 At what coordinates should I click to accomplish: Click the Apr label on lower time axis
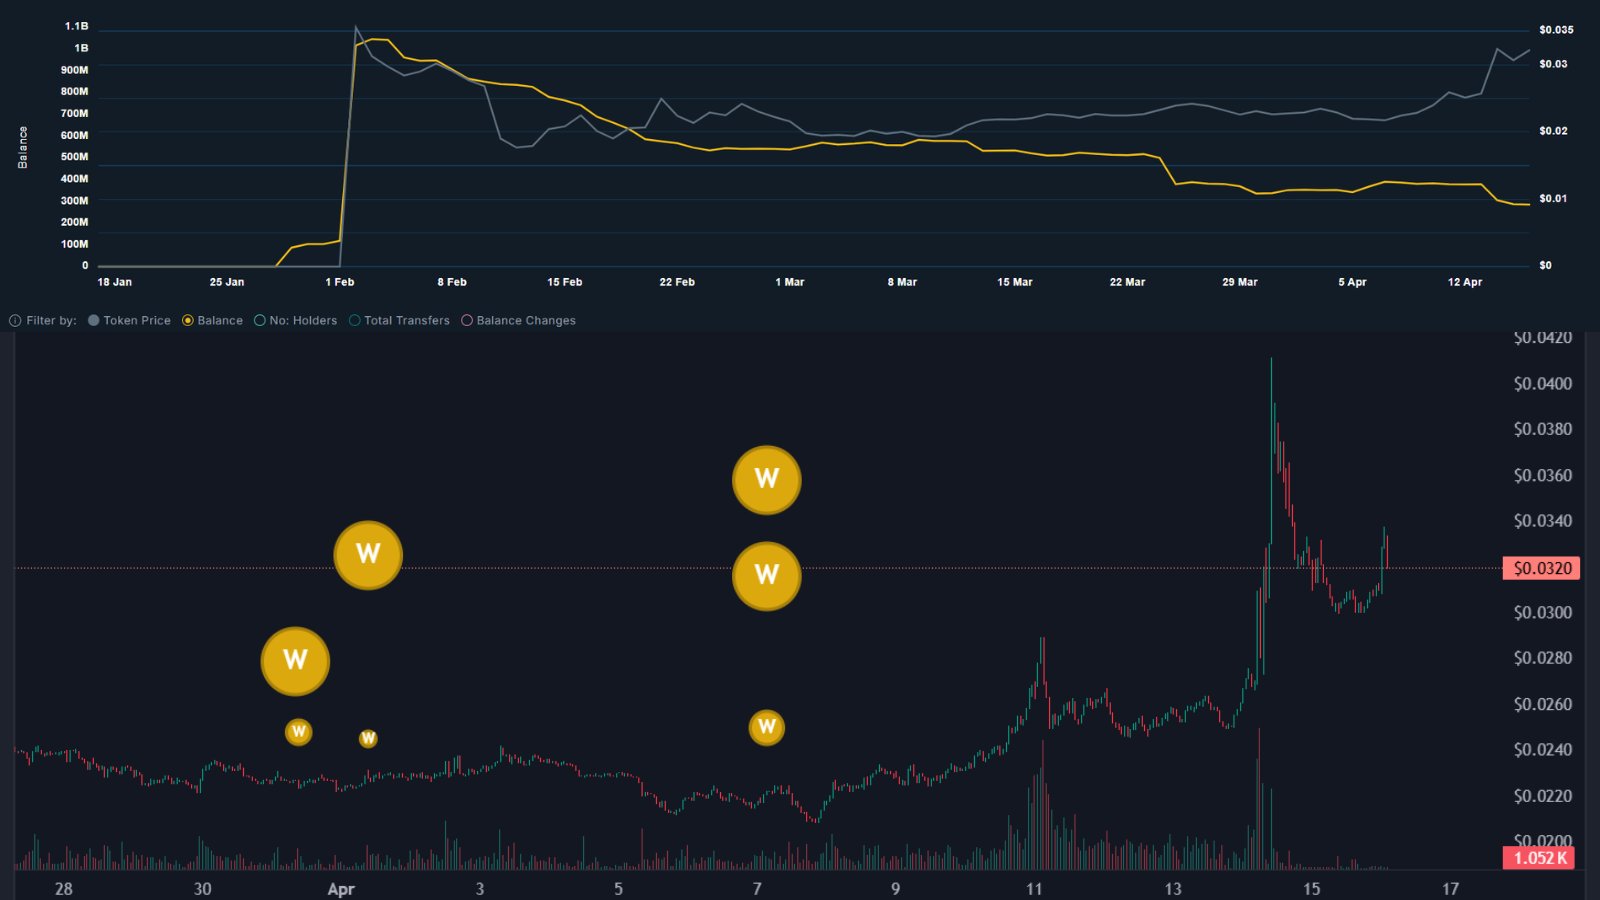[341, 889]
